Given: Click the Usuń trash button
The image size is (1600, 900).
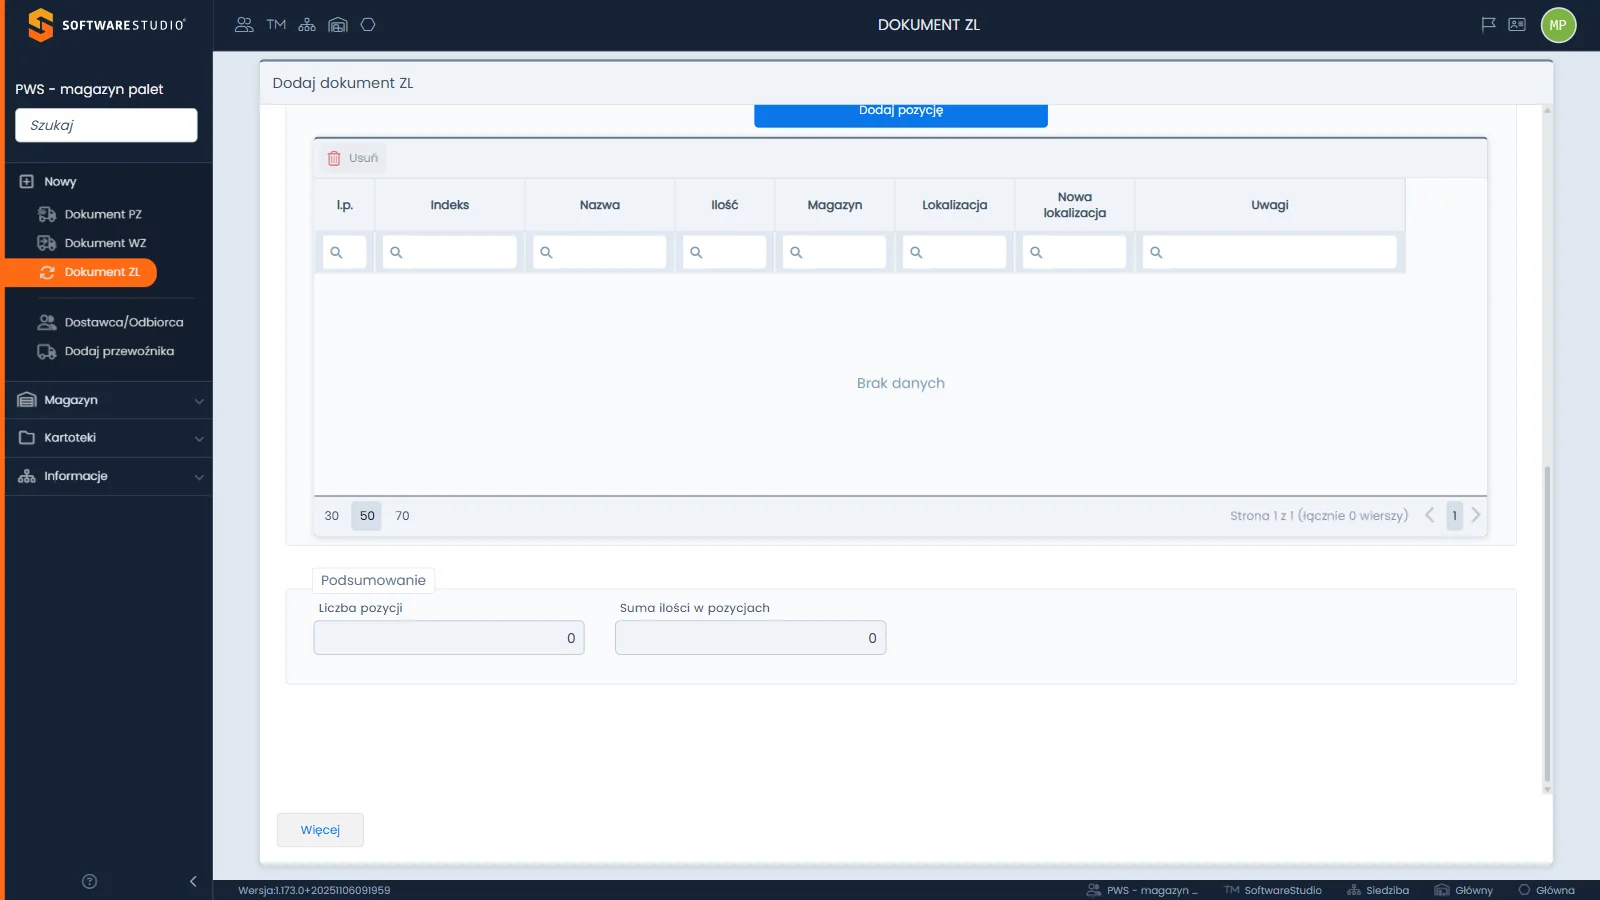Looking at the screenshot, I should [353, 158].
